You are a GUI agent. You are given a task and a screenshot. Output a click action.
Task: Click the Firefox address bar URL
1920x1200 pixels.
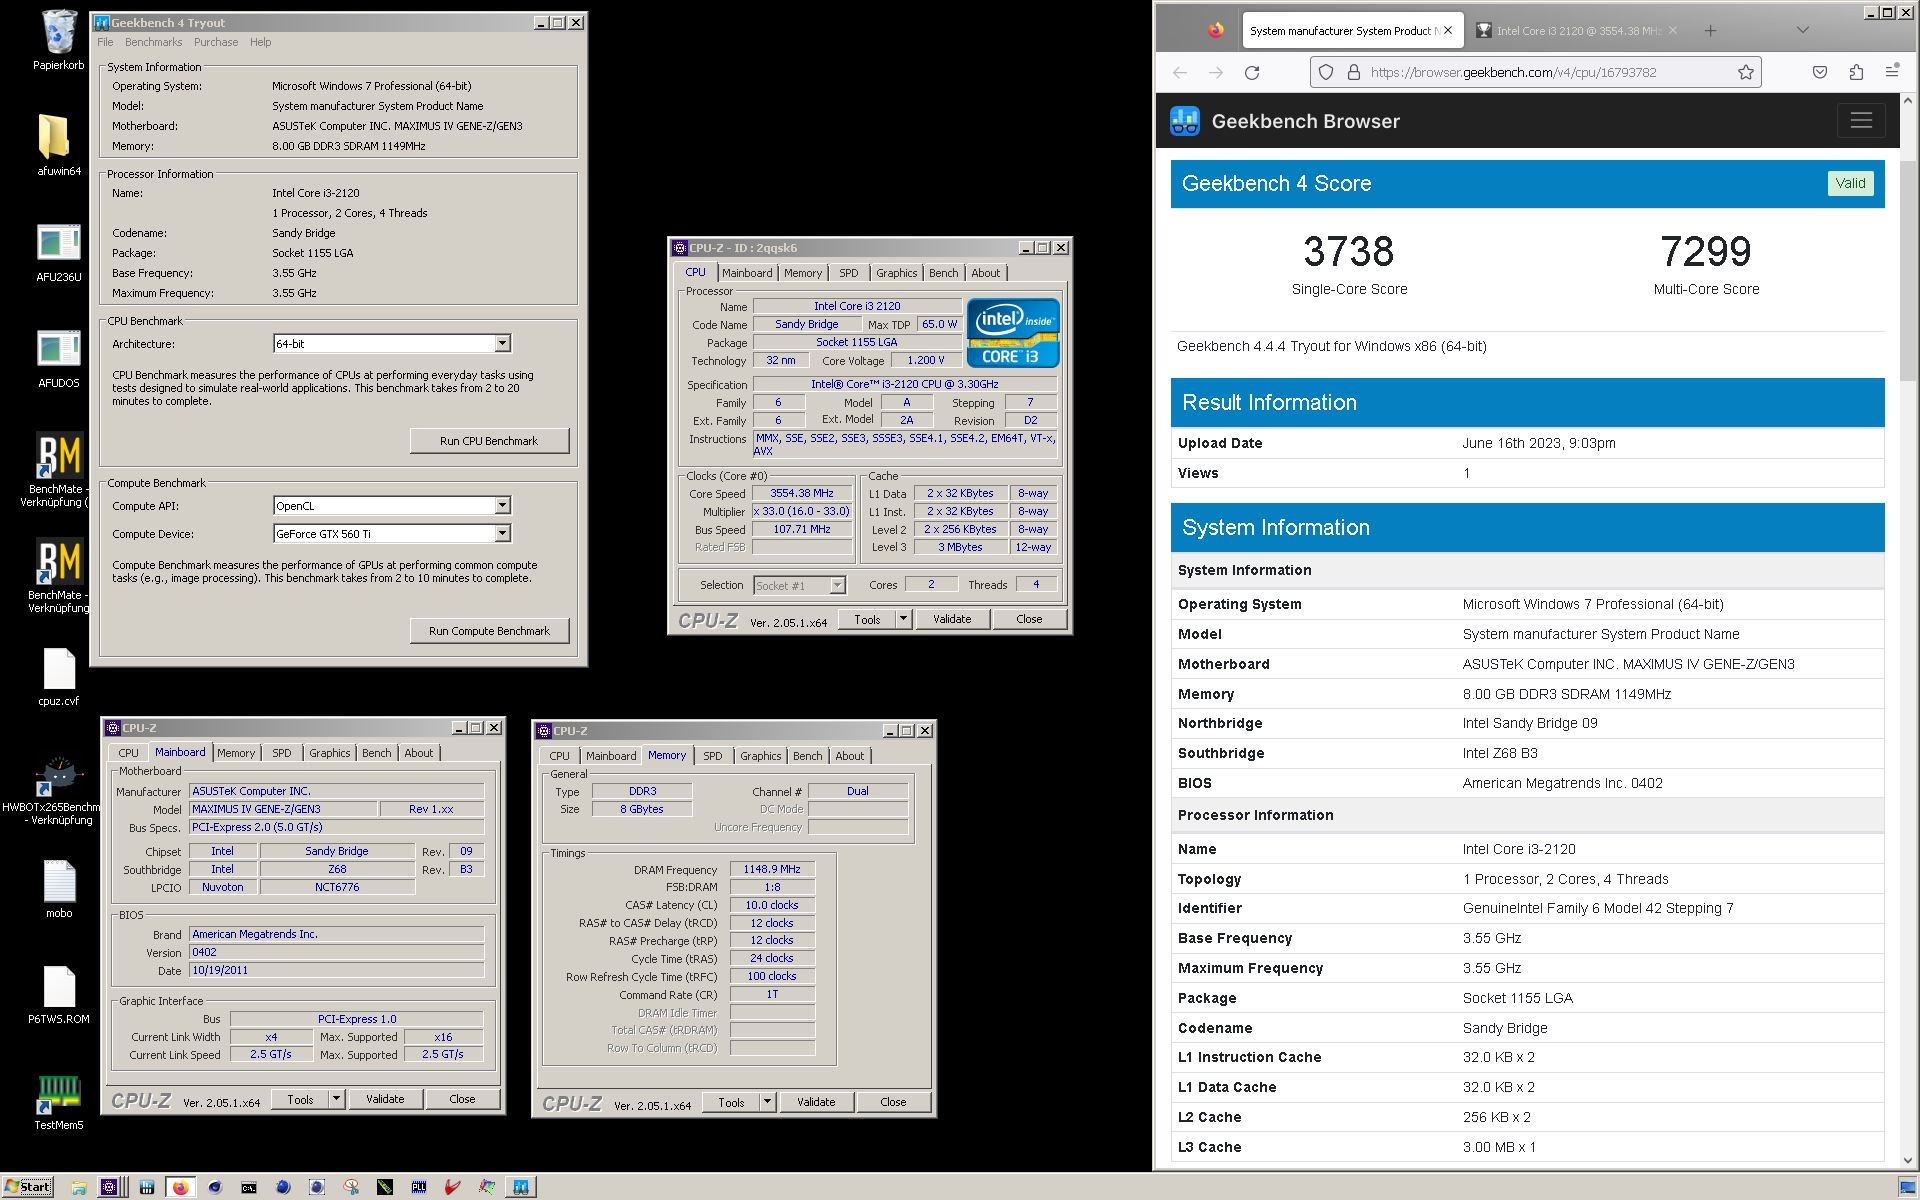click(x=1513, y=72)
